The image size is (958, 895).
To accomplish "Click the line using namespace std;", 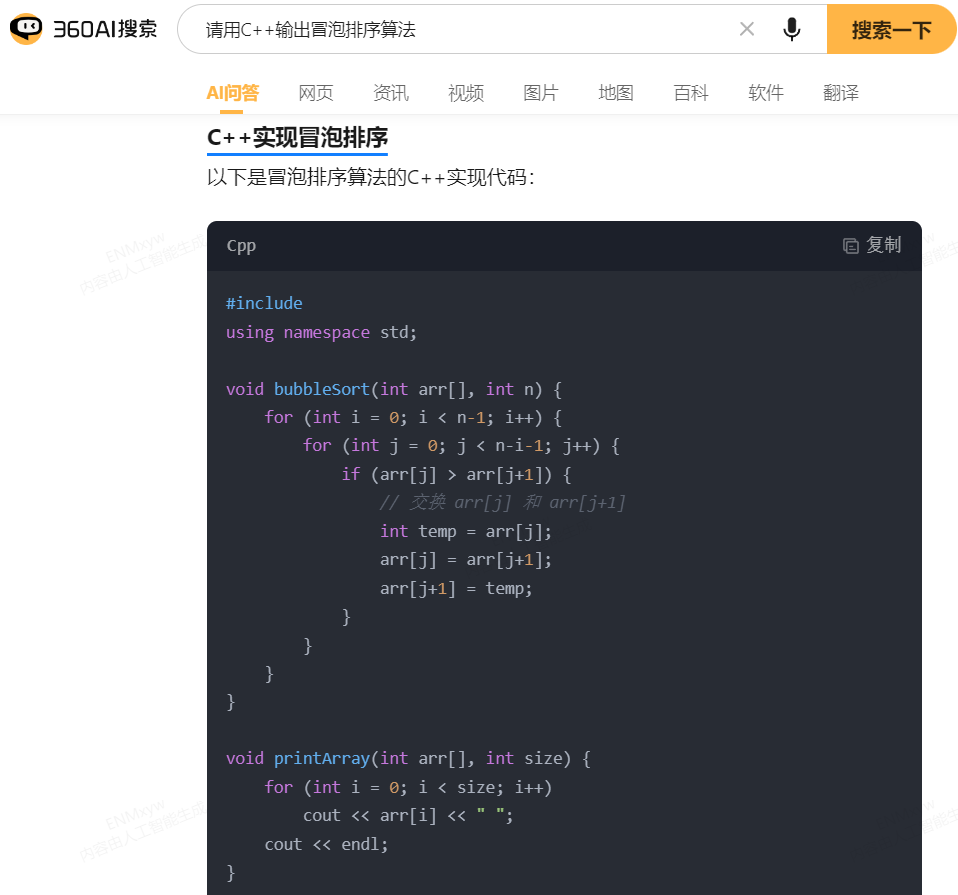I will tap(321, 332).
